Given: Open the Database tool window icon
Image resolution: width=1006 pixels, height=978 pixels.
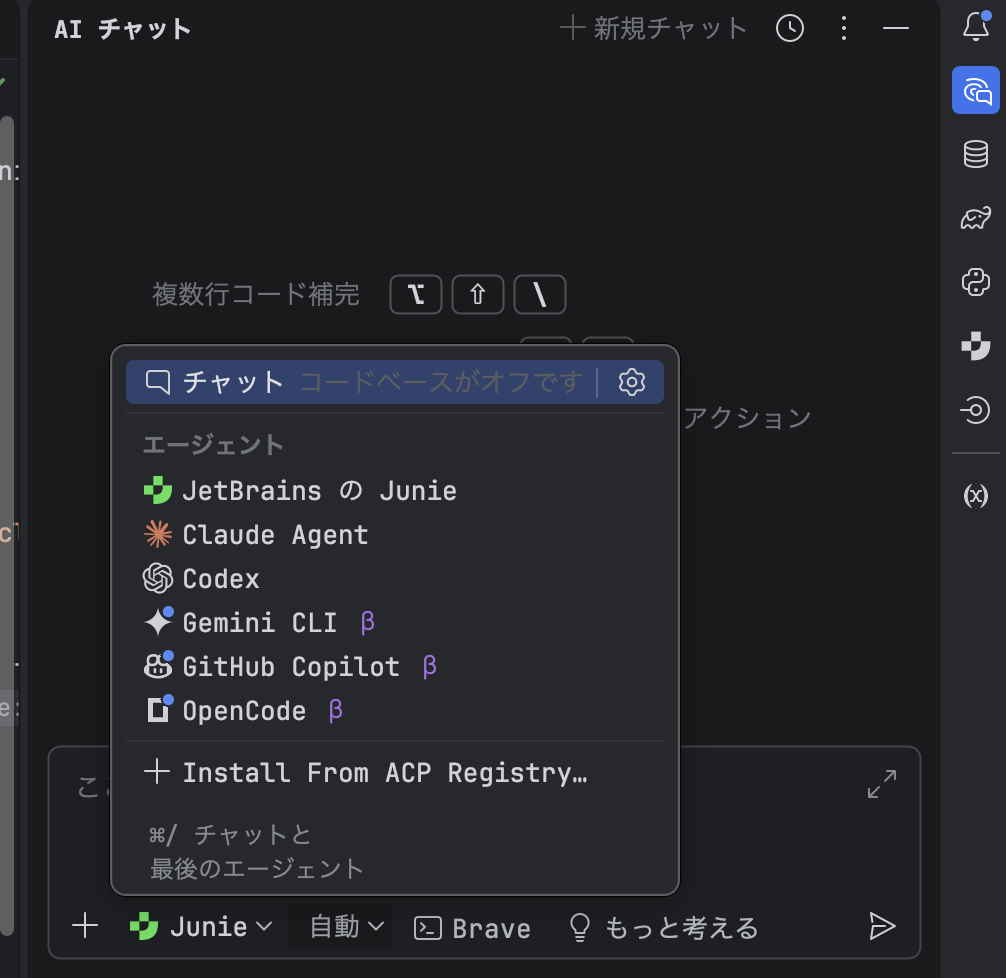Looking at the screenshot, I should point(975,154).
